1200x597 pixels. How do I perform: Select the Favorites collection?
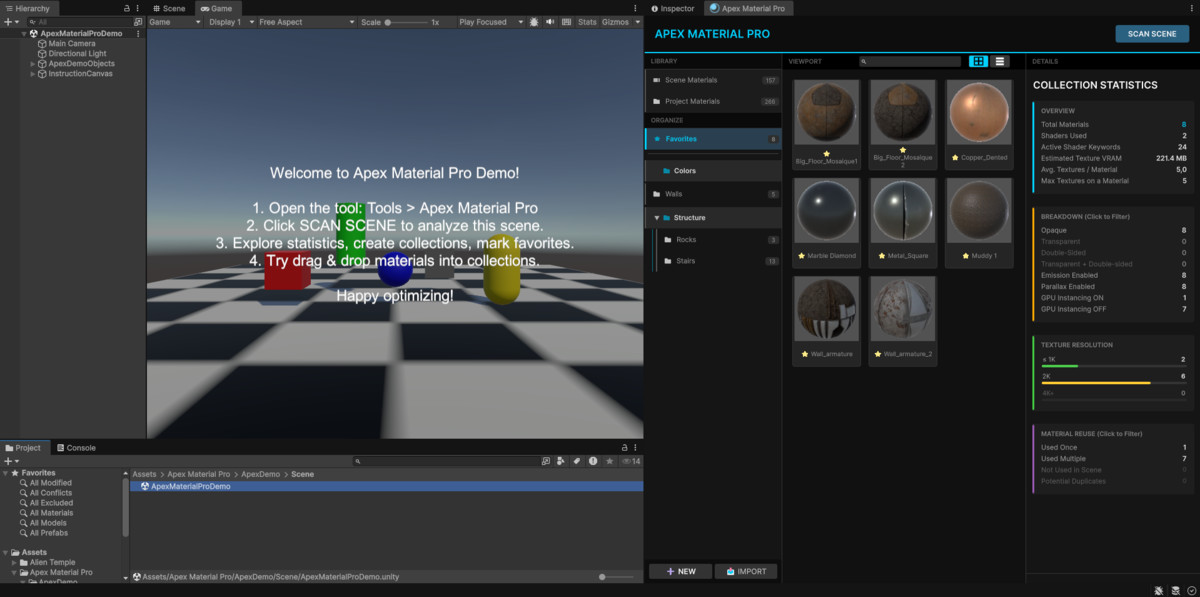(714, 139)
